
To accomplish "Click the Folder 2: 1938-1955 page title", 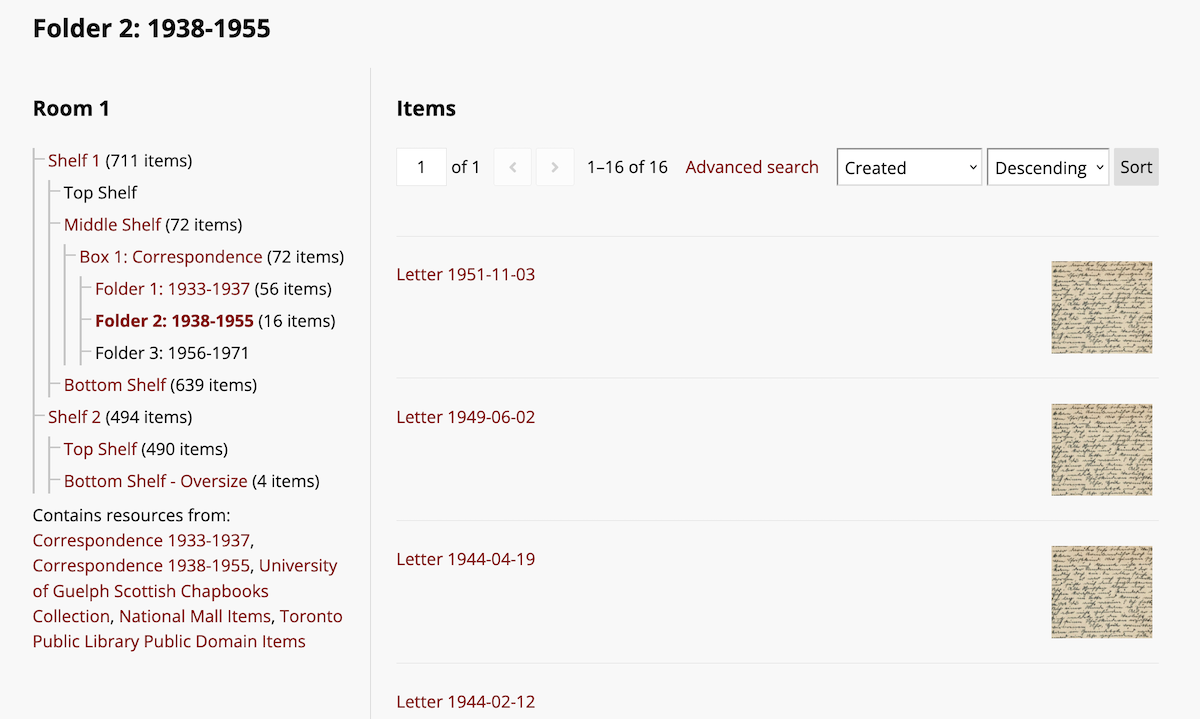I will tap(152, 28).
